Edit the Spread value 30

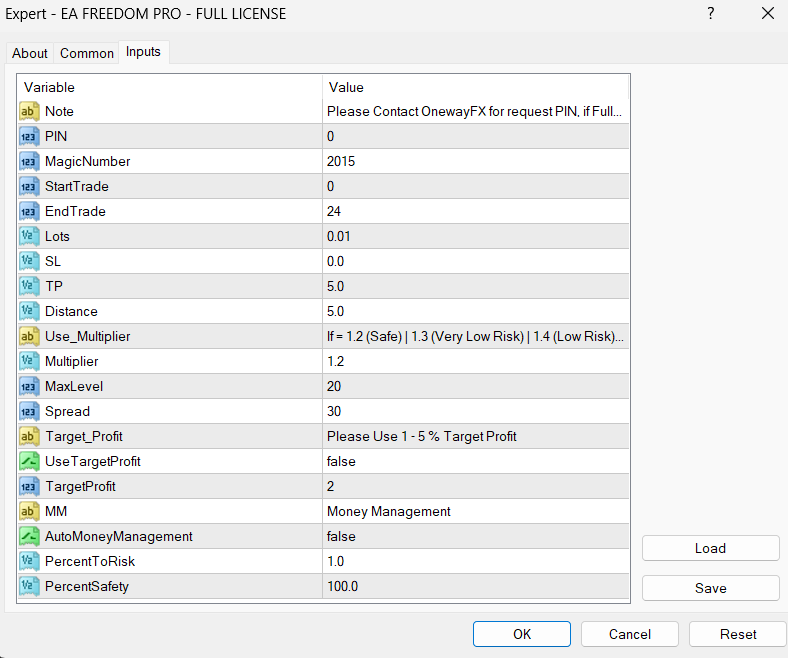[475, 411]
